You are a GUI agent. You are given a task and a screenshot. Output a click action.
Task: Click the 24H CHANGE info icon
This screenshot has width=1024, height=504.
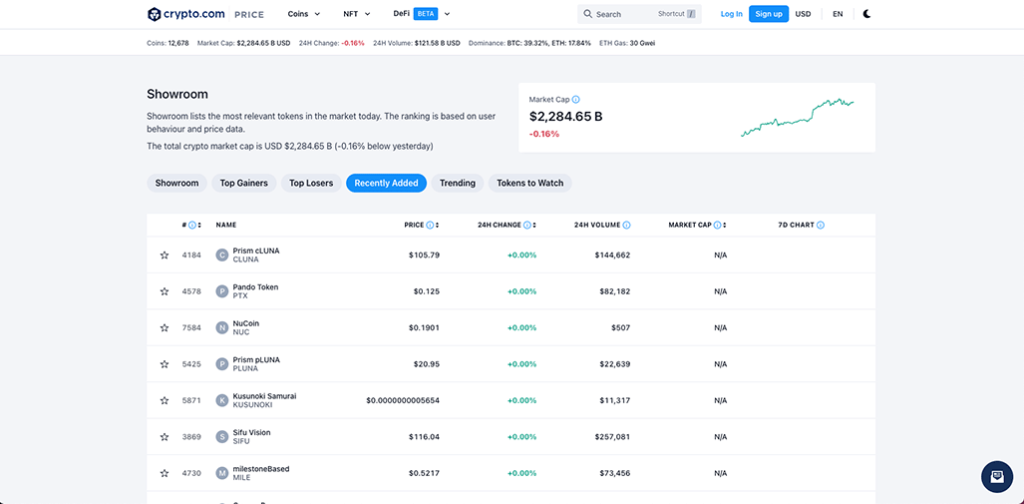[527, 225]
